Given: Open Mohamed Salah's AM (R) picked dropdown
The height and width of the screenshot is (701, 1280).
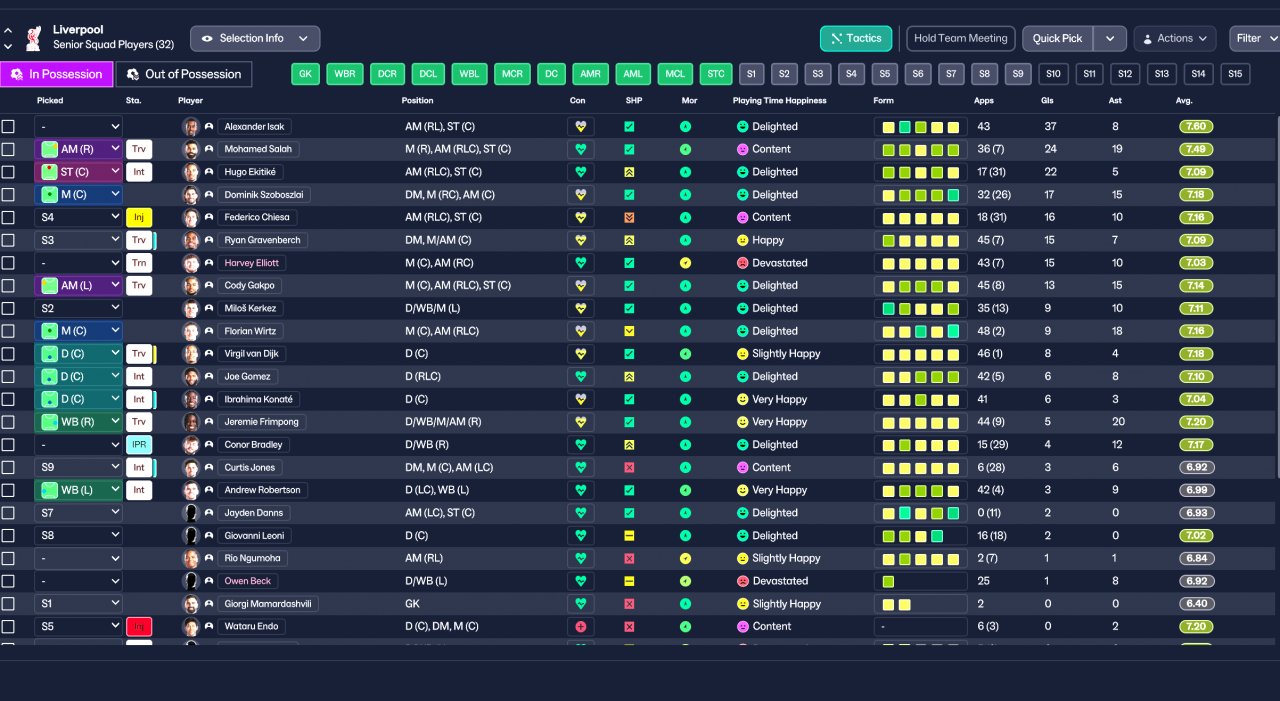Looking at the screenshot, I should click(78, 149).
